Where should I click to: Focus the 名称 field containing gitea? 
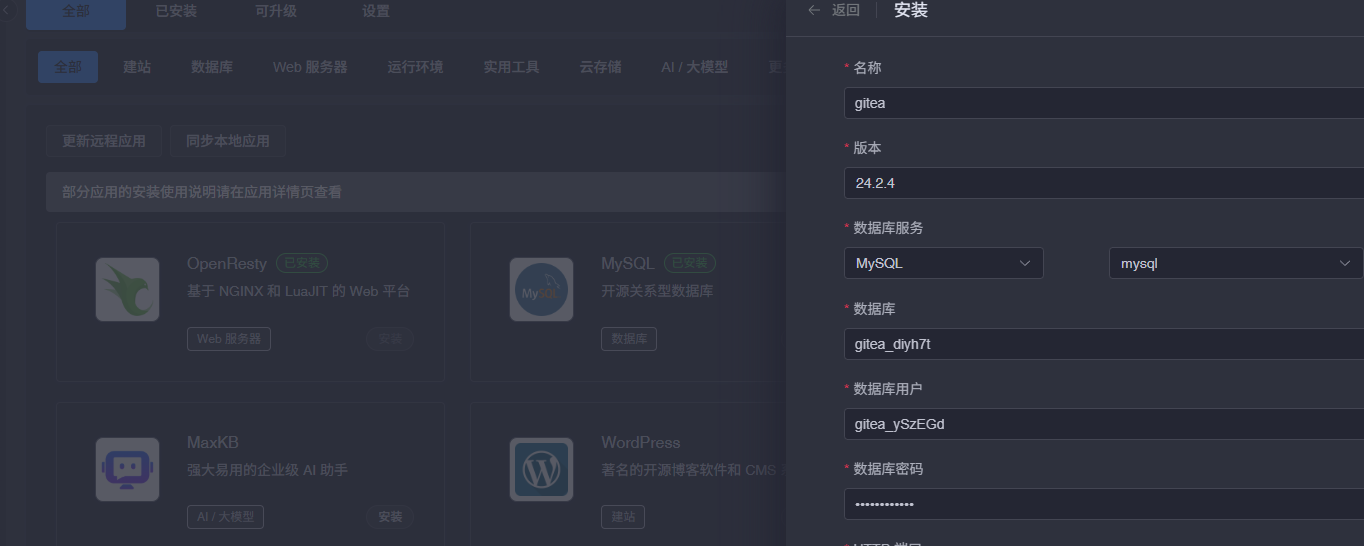click(1104, 103)
